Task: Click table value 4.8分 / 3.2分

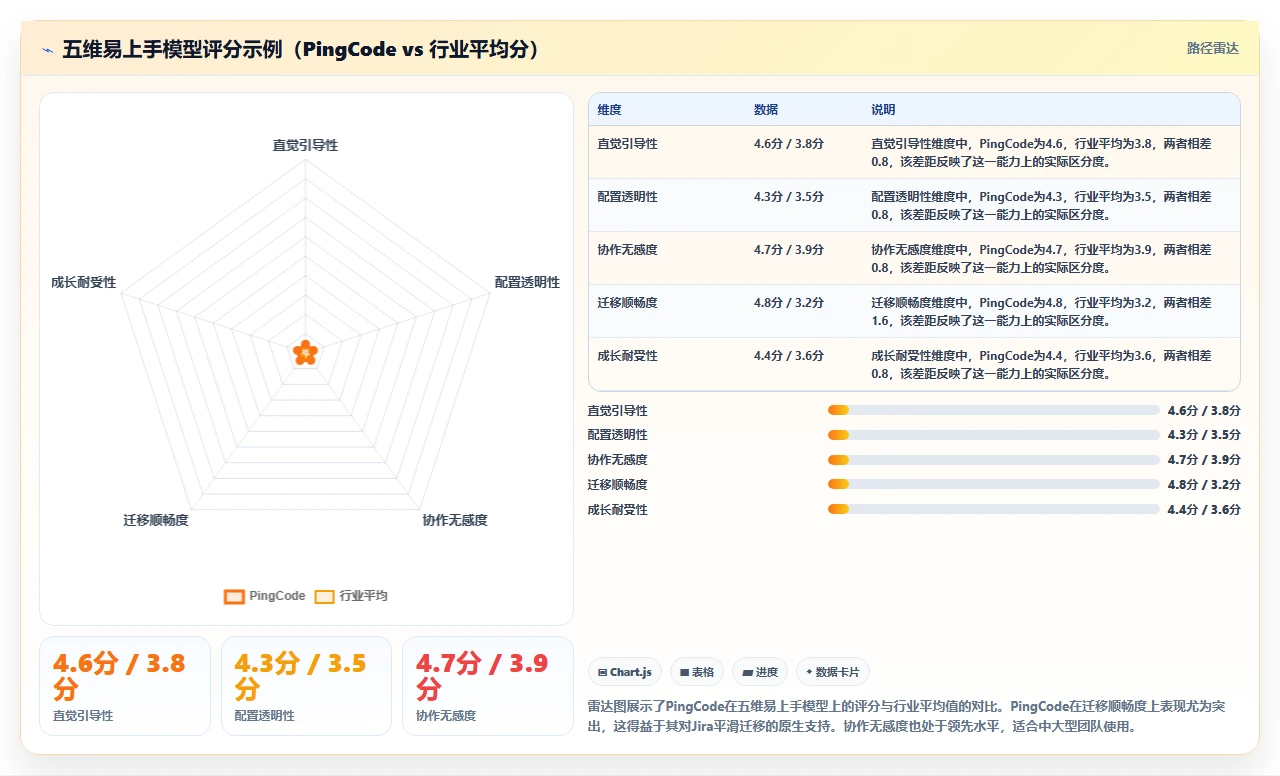Action: point(789,303)
